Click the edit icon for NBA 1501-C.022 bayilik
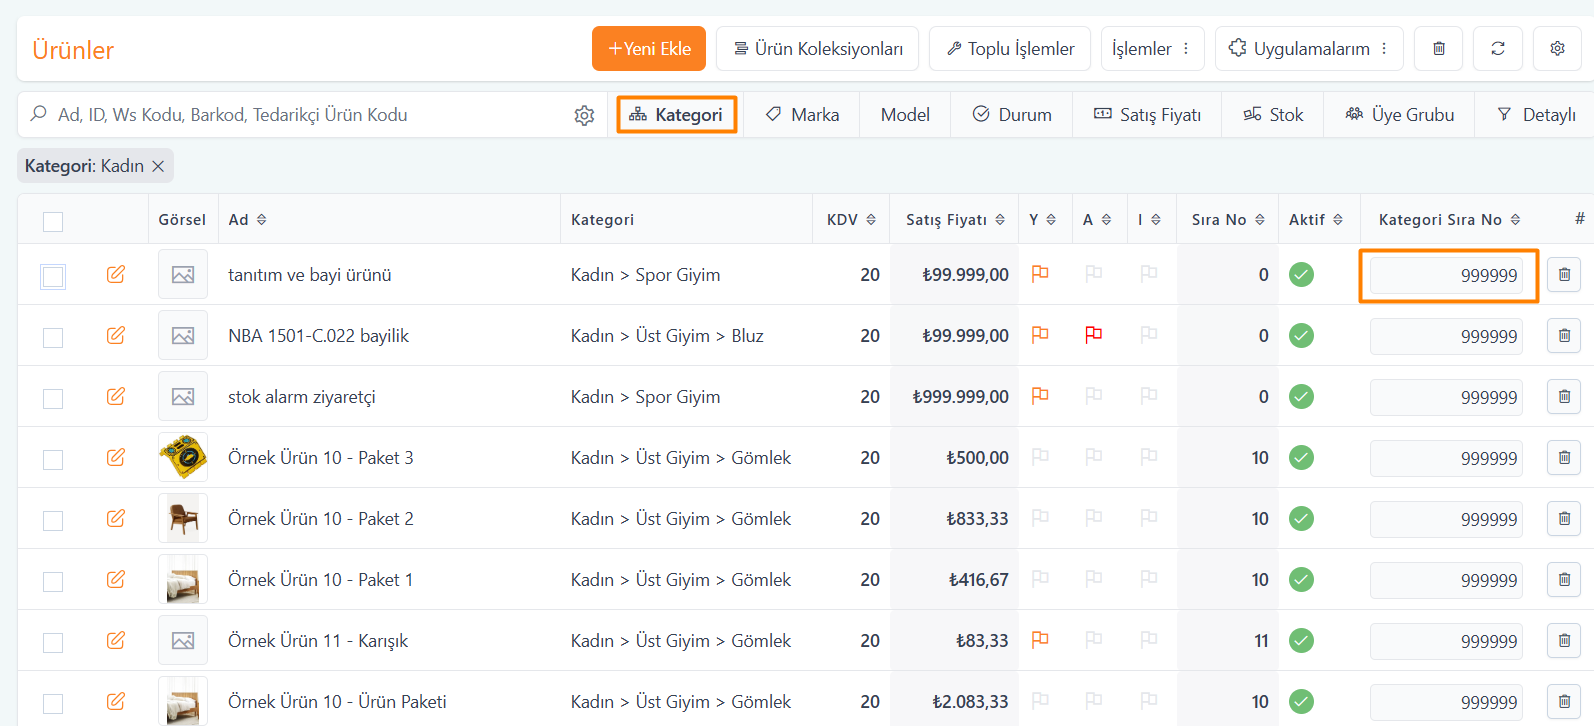 (x=116, y=335)
